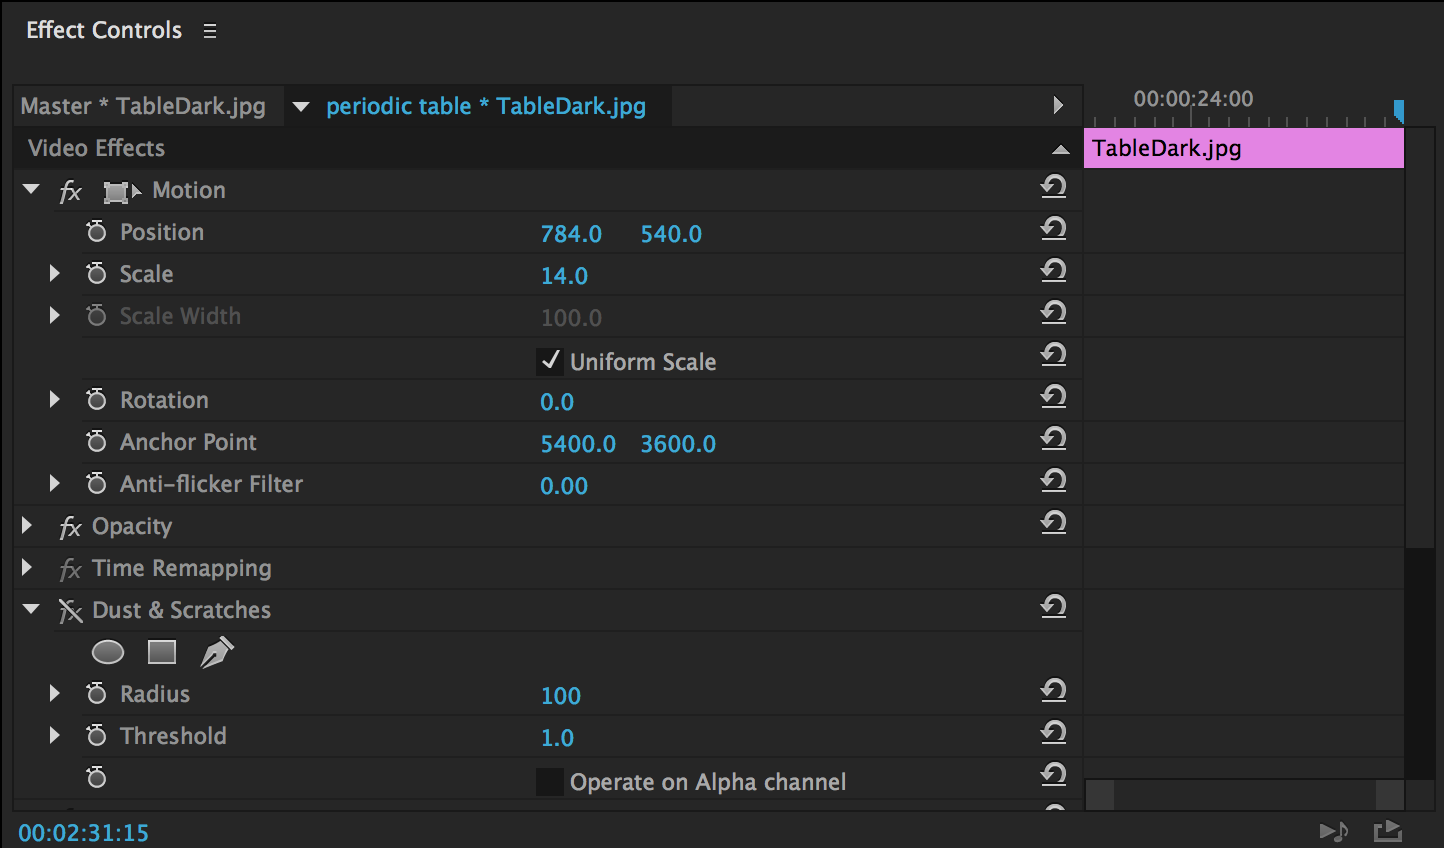Open the clip dropdown next to Master tab

pyautogui.click(x=301, y=107)
